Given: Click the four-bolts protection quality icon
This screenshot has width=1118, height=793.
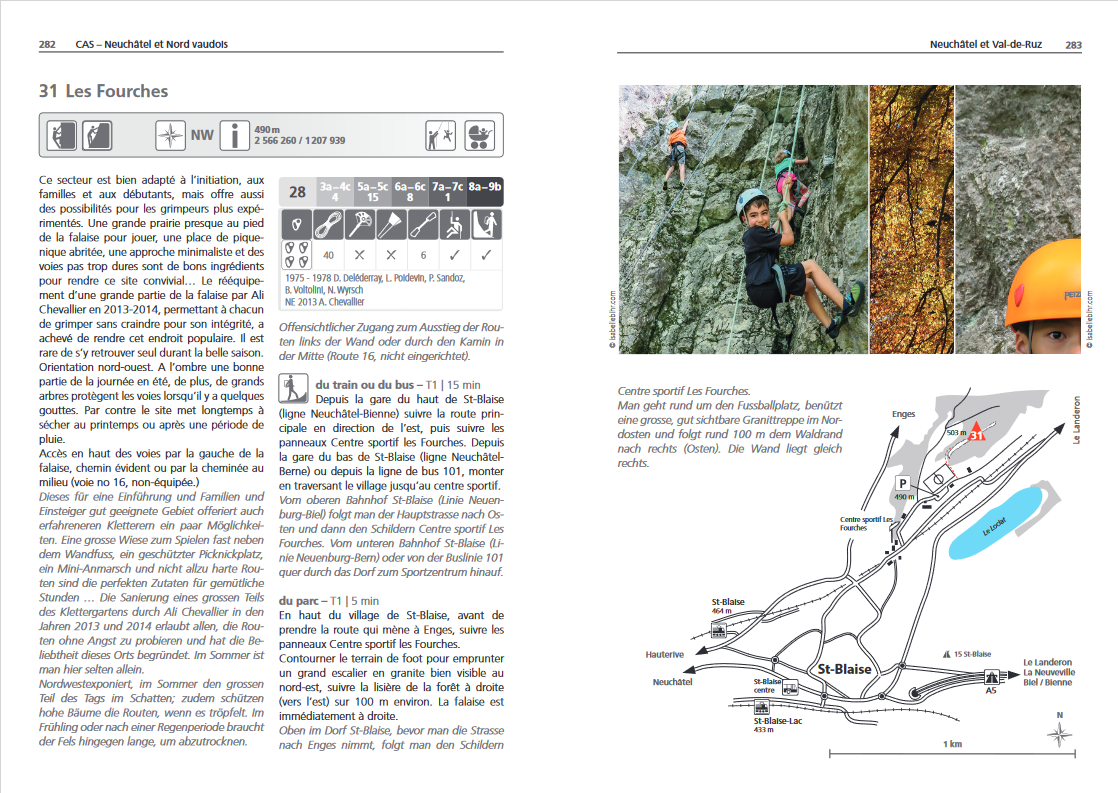Looking at the screenshot, I should (x=297, y=255).
